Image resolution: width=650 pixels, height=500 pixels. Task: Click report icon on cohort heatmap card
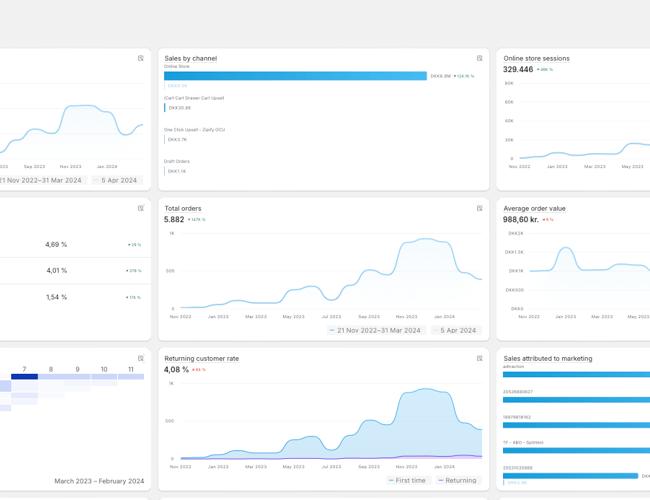(141, 358)
